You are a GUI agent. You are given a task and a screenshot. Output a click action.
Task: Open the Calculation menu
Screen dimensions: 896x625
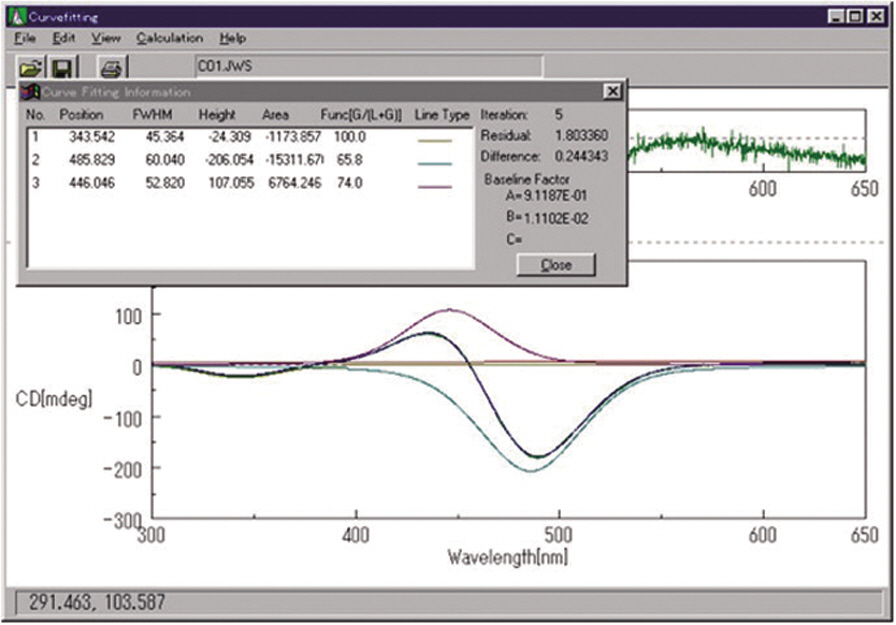click(x=169, y=38)
